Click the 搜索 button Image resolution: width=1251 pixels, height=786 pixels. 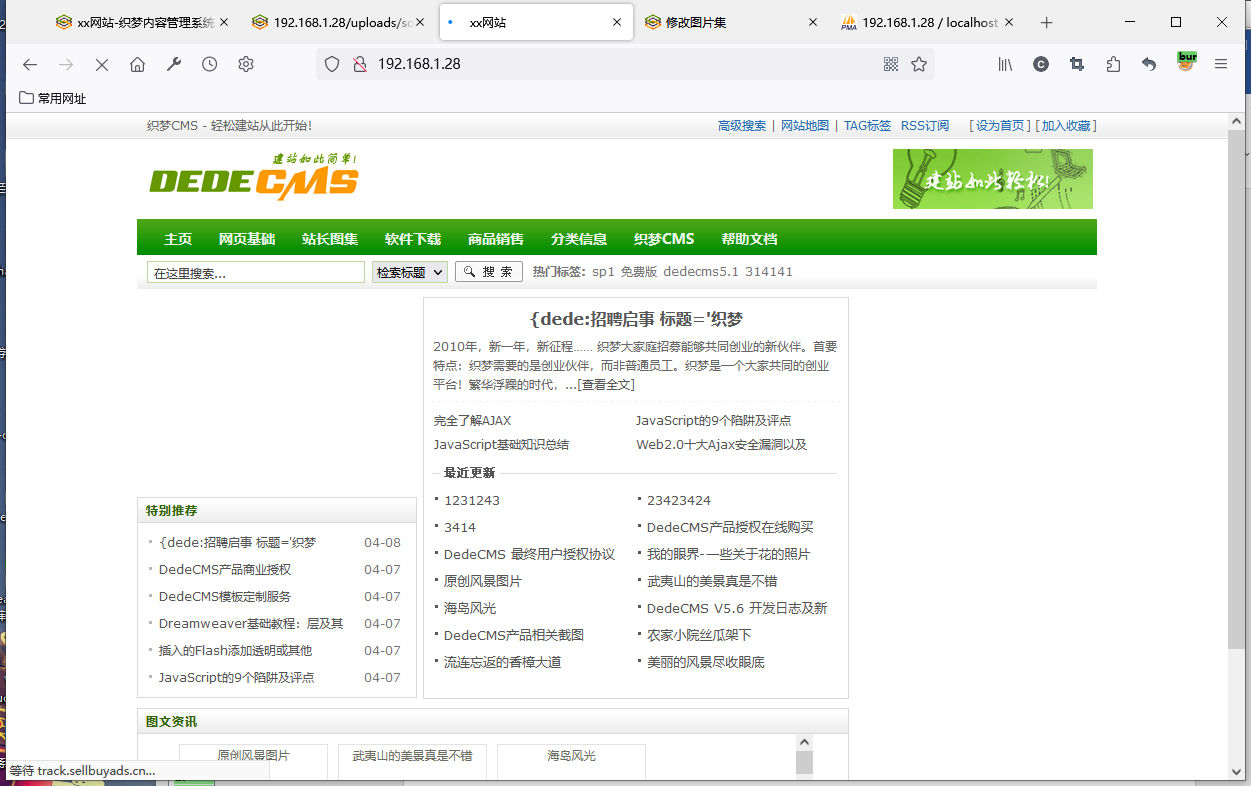point(489,272)
